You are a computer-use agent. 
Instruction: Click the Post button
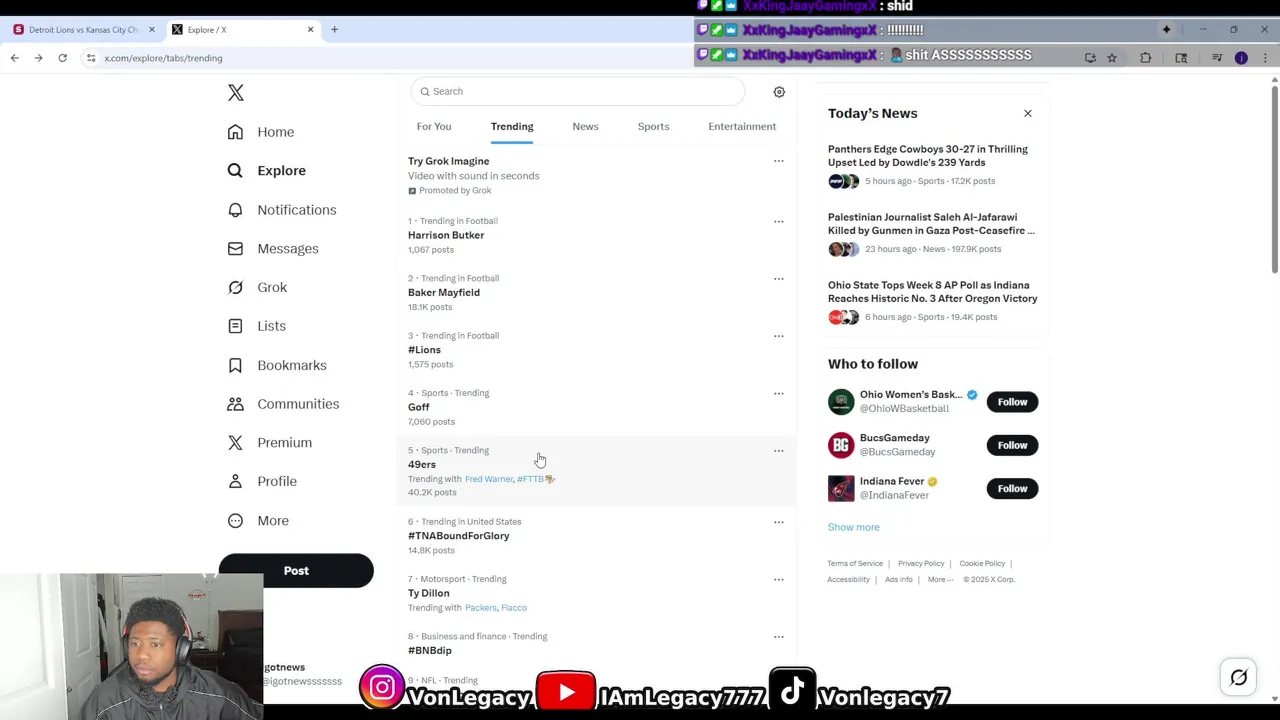[296, 571]
